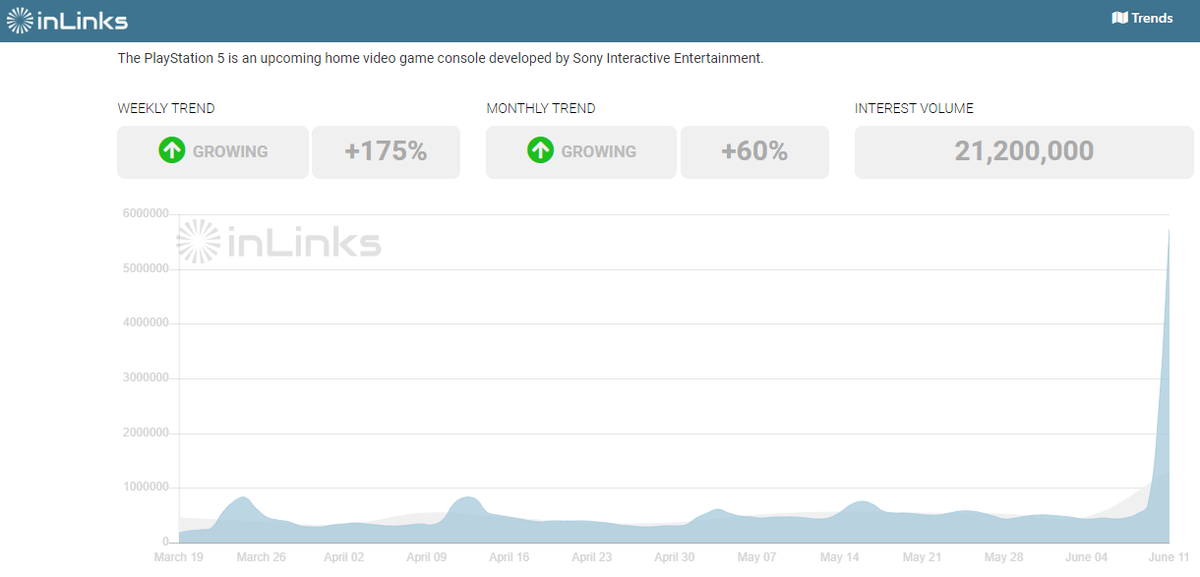Click the 5000000 y-axis label
Viewport: 1200px width, 577px height.
146,268
